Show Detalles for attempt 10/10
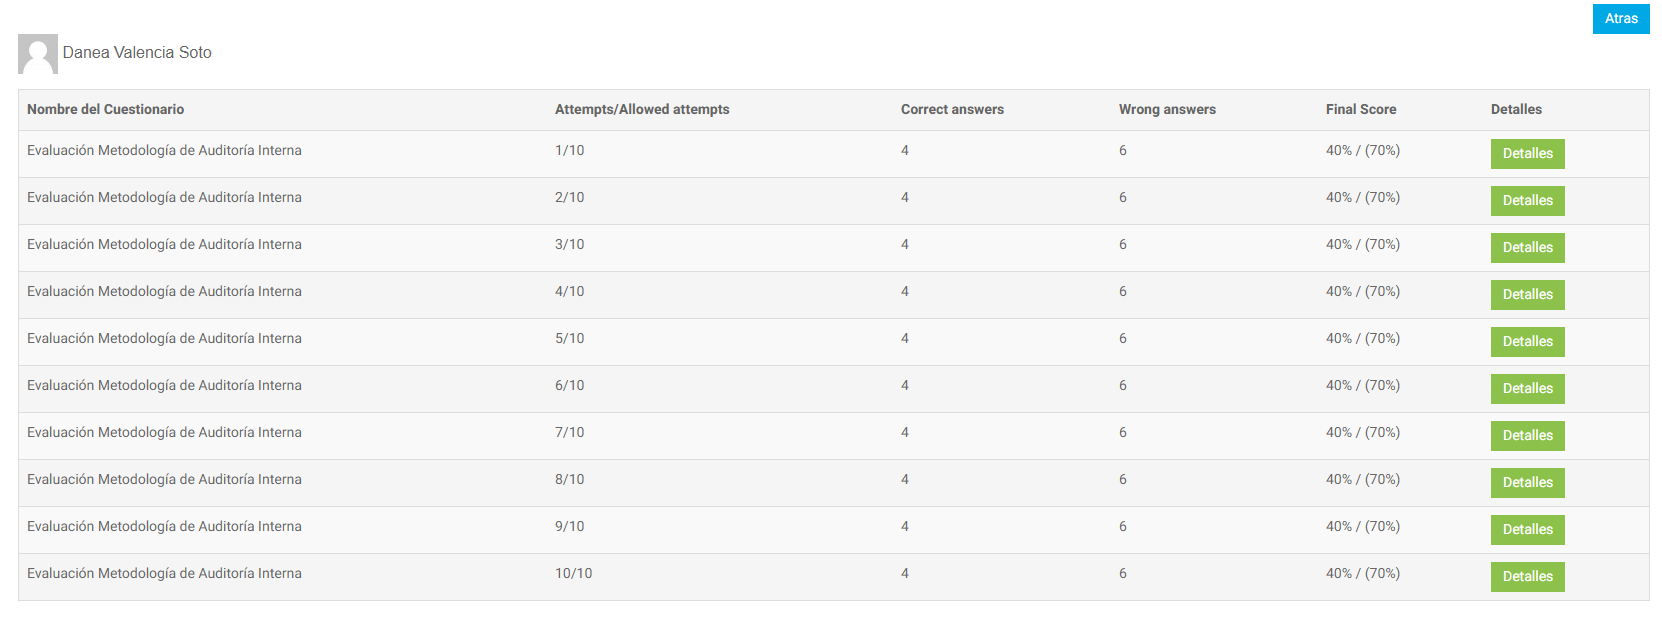This screenshot has width=1662, height=622. pyautogui.click(x=1527, y=577)
